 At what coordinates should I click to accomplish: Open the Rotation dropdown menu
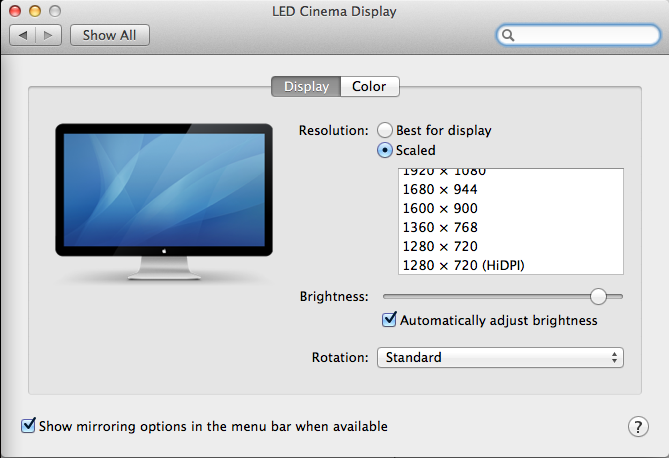point(500,357)
